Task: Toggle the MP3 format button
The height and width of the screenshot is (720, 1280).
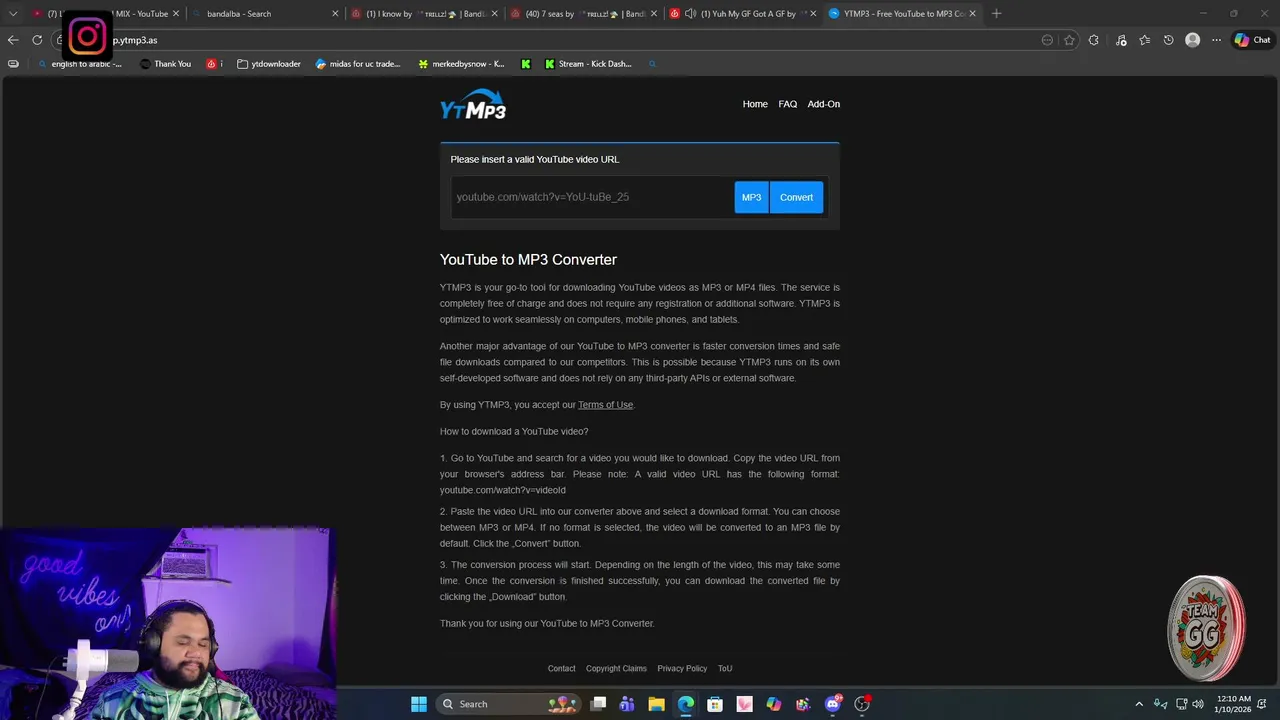Action: point(751,197)
